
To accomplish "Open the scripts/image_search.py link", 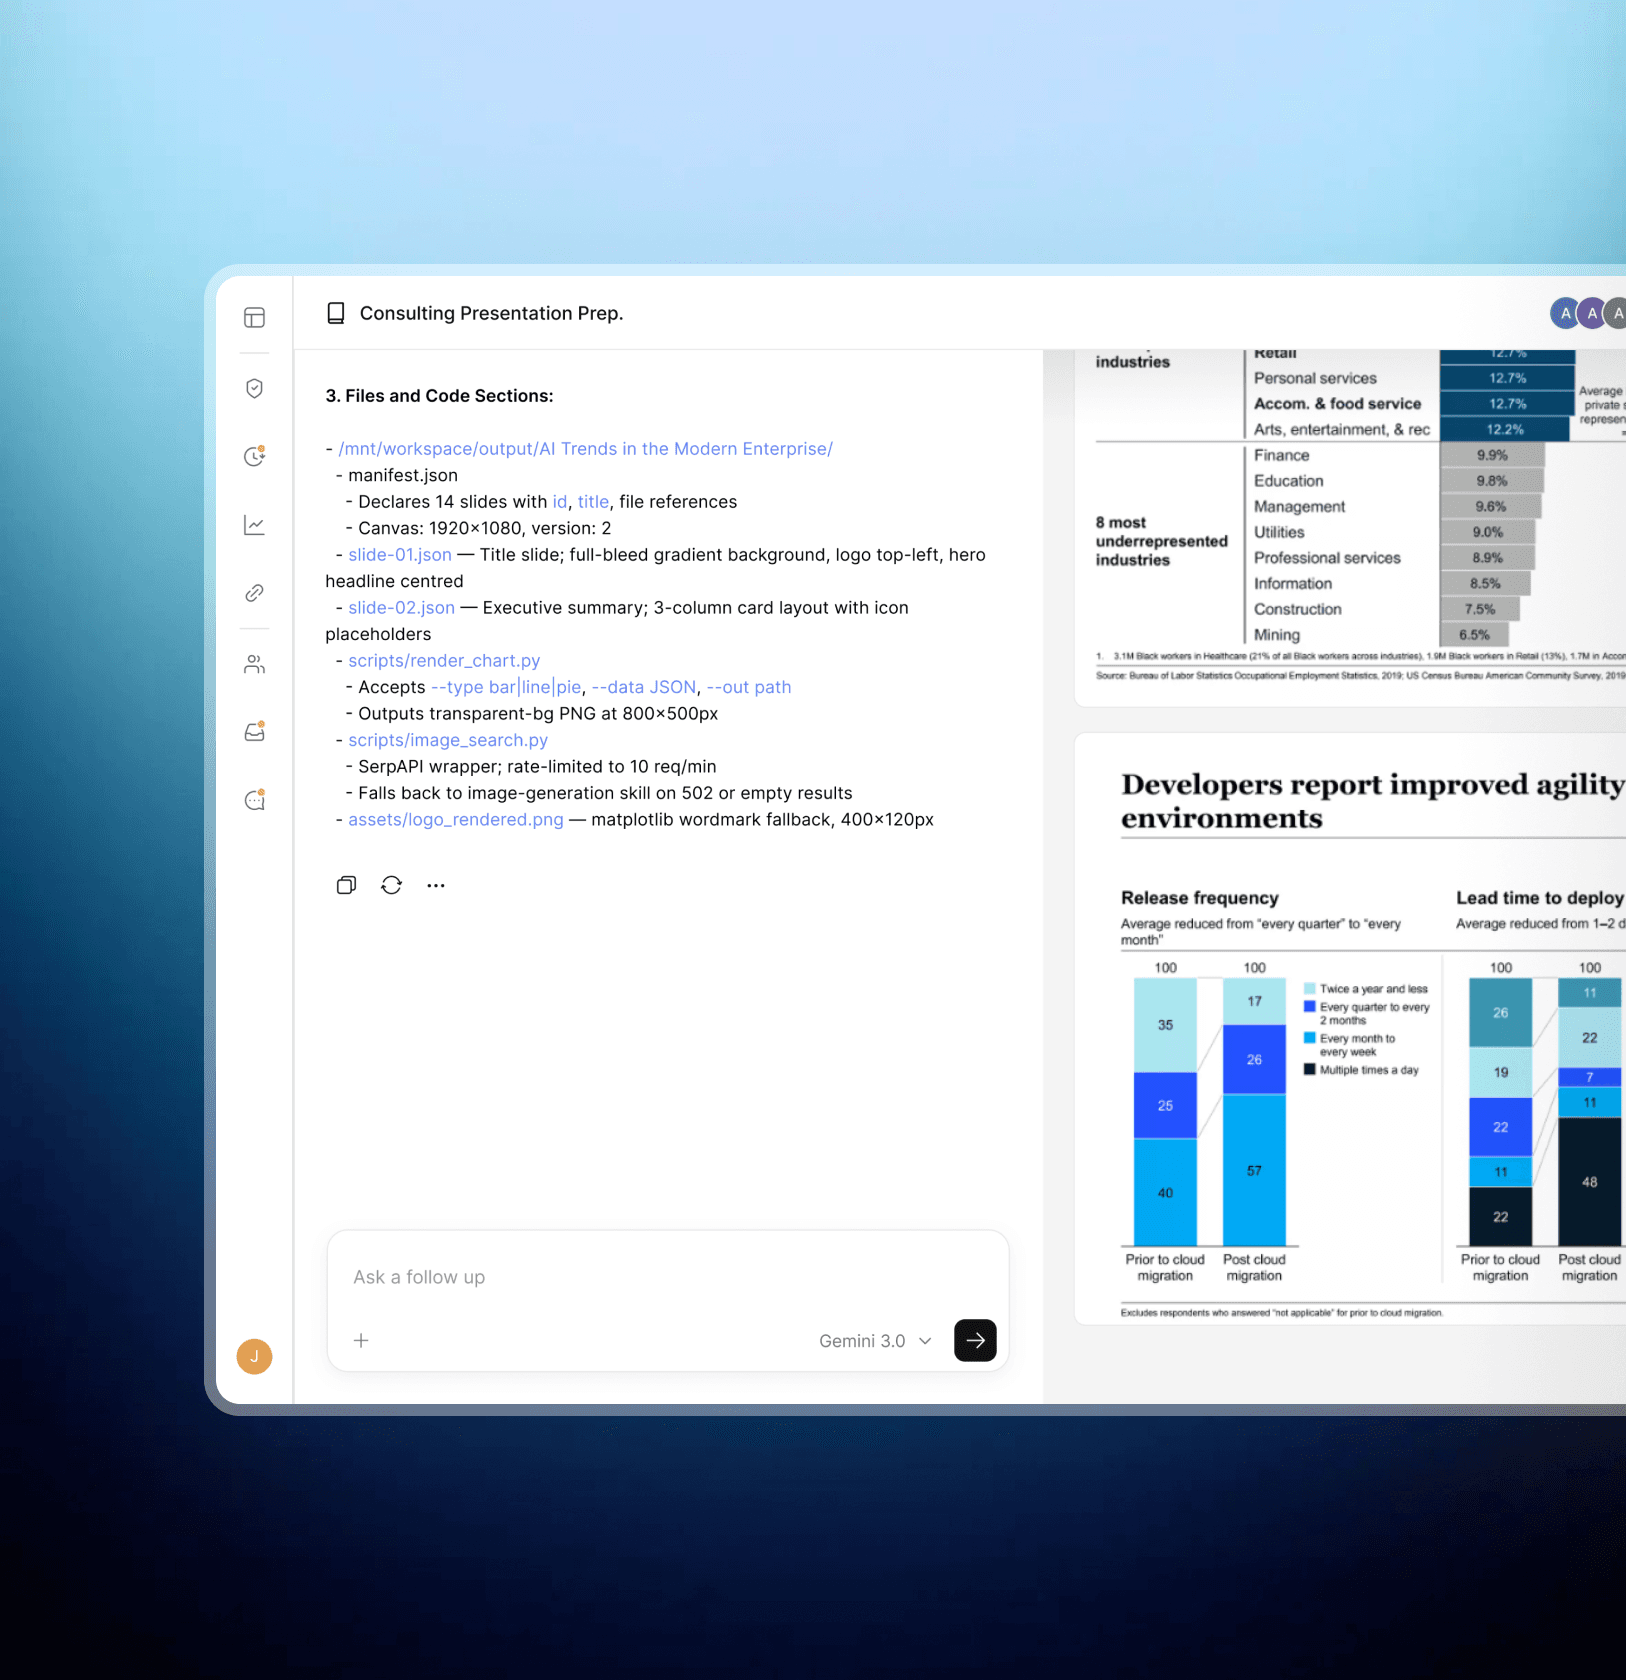I will pos(448,740).
